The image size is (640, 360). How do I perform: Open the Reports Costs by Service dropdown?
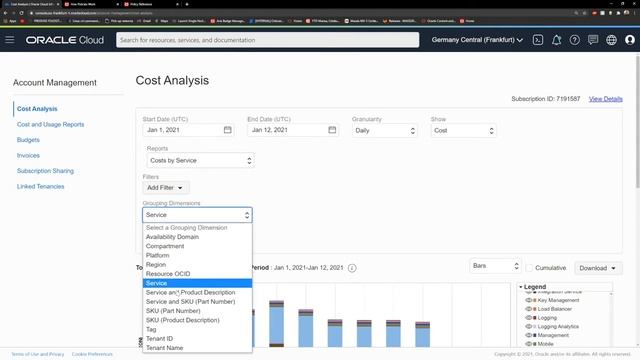[x=200, y=160]
